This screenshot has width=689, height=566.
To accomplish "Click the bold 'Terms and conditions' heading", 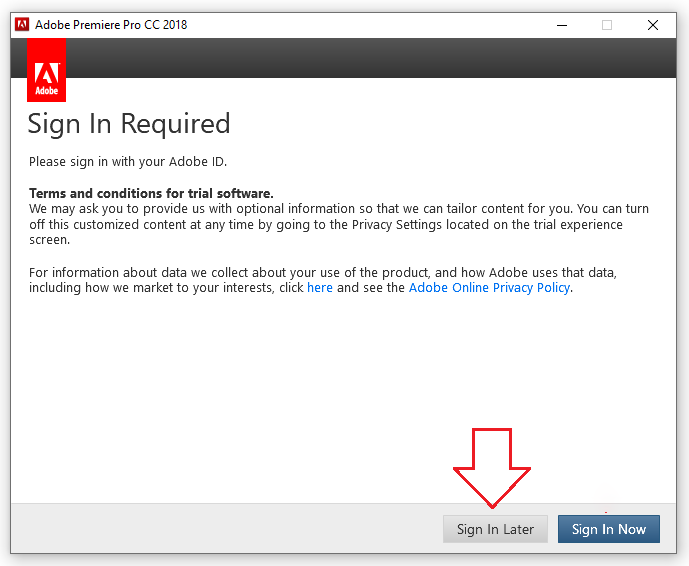I will coord(151,193).
